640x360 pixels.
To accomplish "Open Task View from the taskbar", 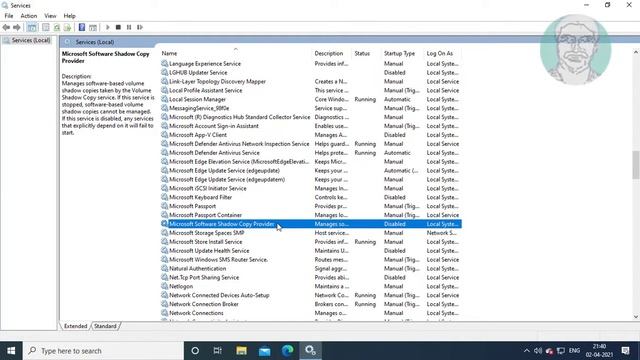I will [218, 351].
